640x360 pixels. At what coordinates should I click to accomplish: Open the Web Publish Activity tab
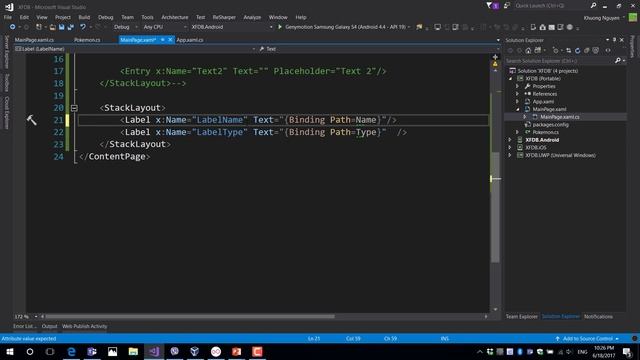(x=84, y=326)
